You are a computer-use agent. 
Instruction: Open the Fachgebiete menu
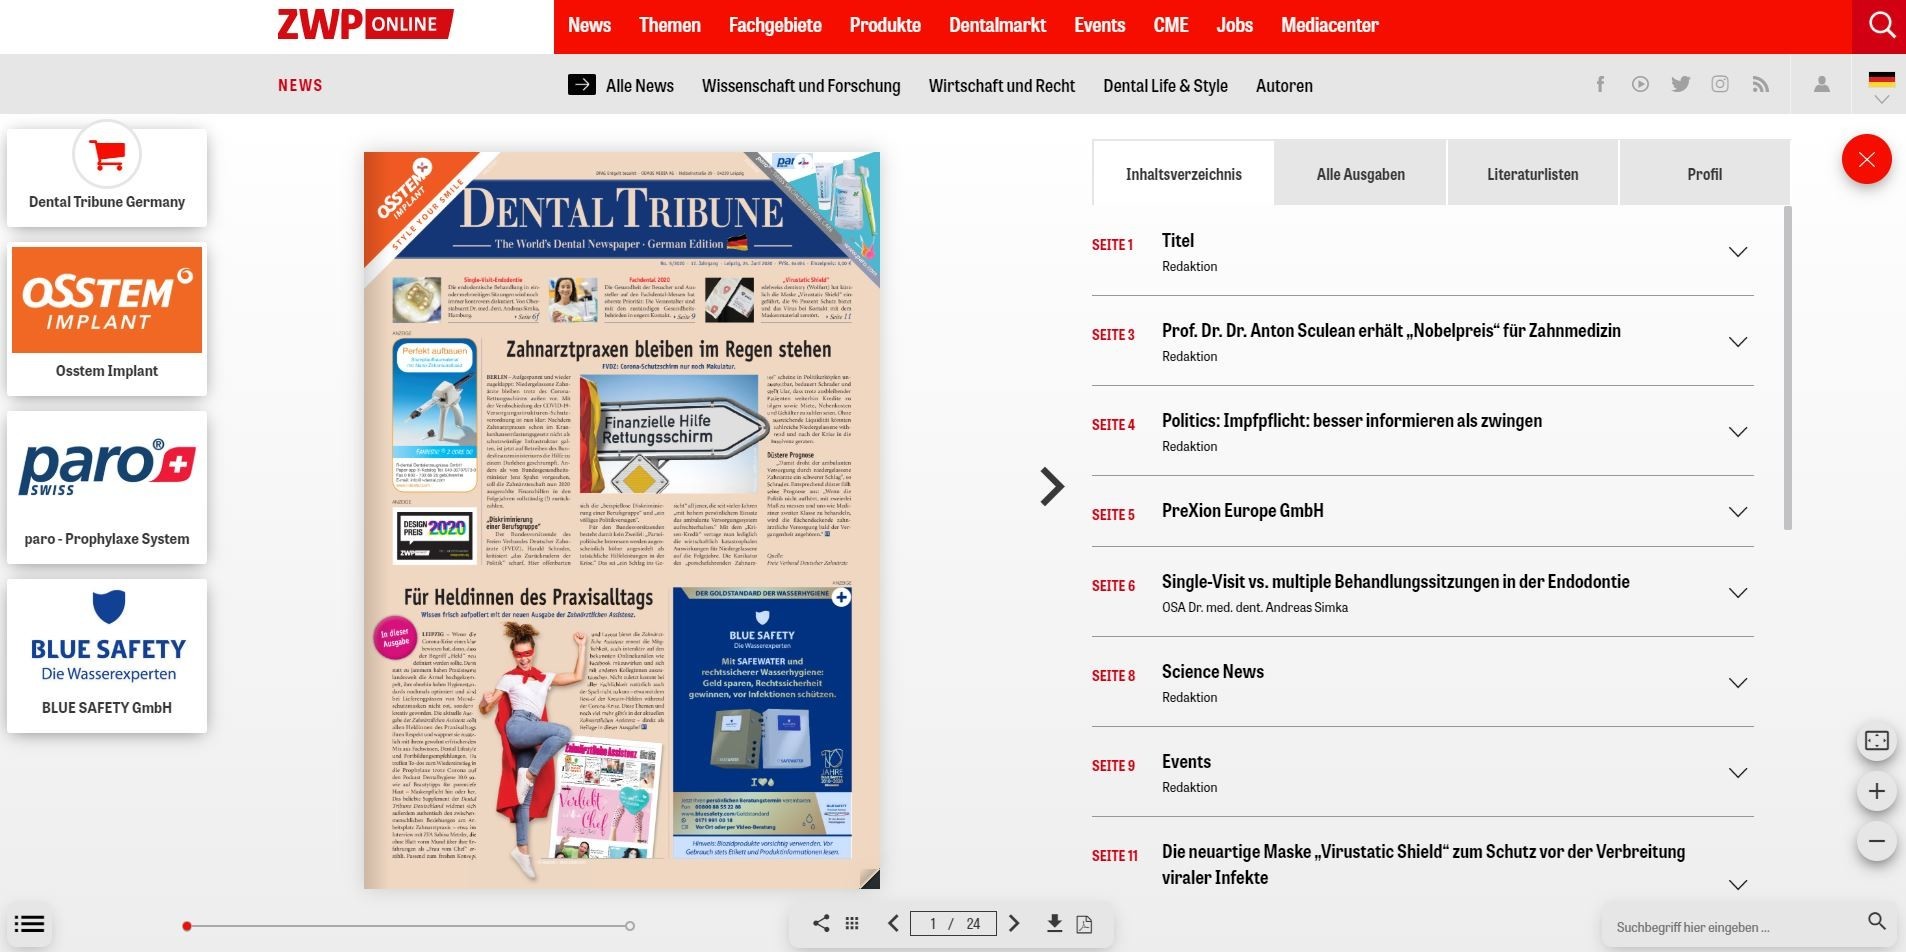(775, 25)
